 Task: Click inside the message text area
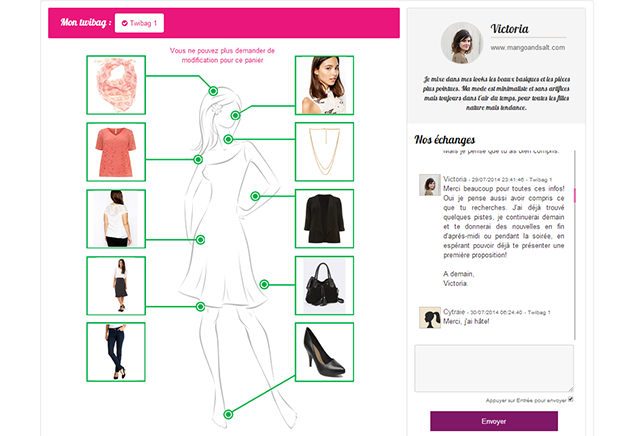pyautogui.click(x=494, y=369)
